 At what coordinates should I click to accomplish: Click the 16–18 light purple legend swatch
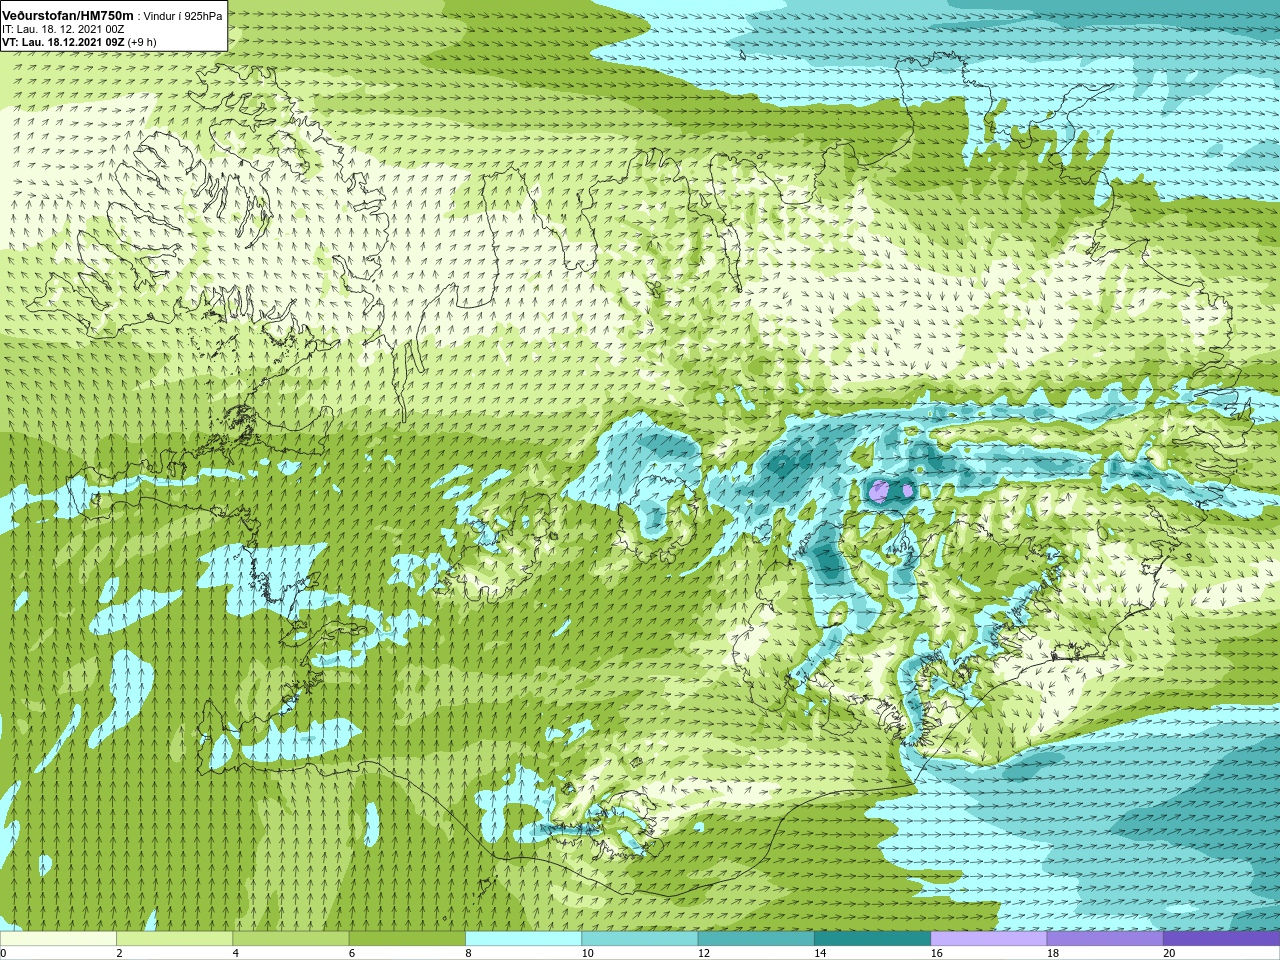(988, 939)
